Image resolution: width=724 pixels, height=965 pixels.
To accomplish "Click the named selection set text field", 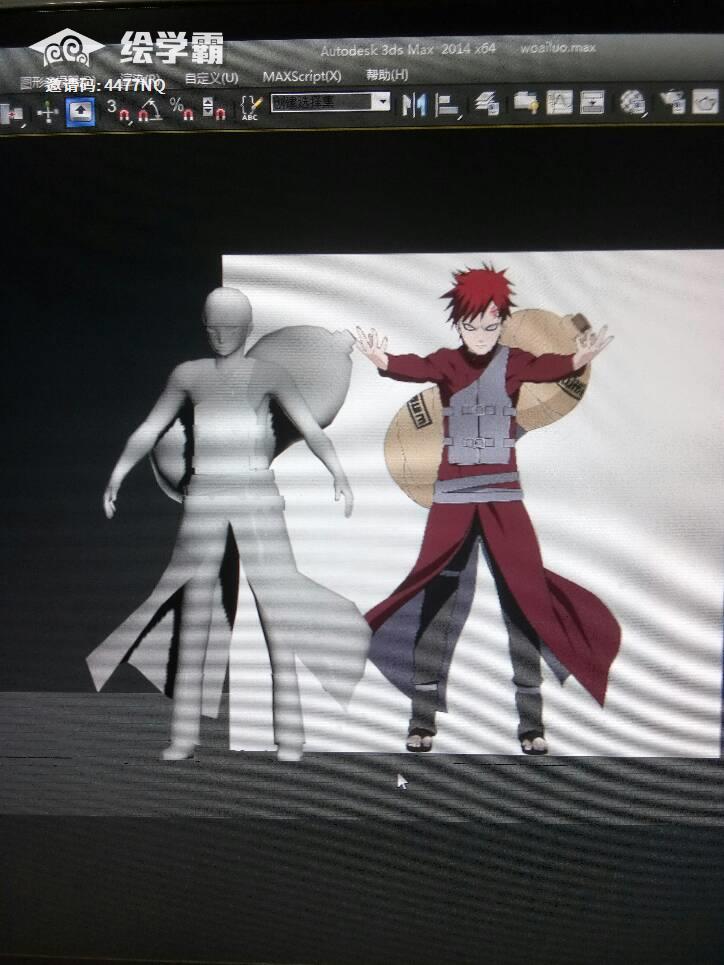I will pyautogui.click(x=321, y=102).
